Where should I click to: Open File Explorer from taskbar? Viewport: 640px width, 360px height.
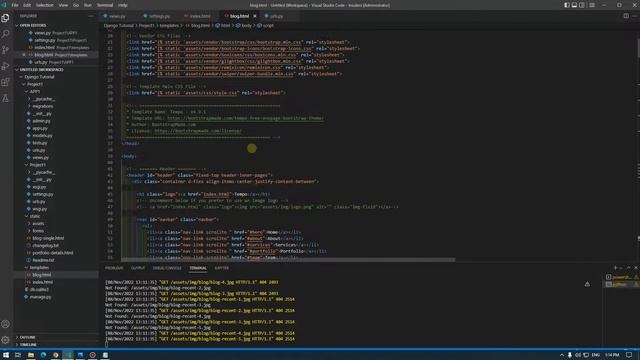point(31,355)
